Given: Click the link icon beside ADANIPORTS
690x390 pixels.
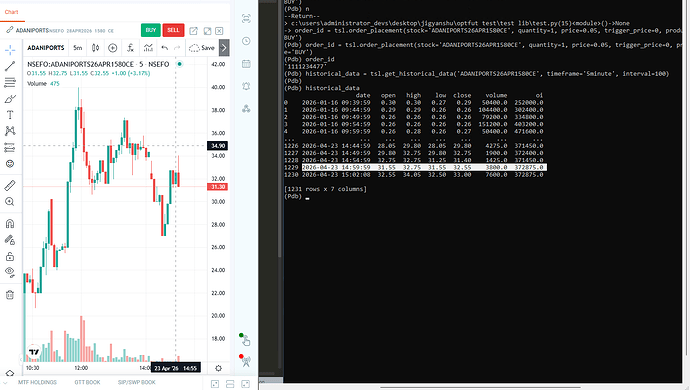Looking at the screenshot, I should pos(9,30).
